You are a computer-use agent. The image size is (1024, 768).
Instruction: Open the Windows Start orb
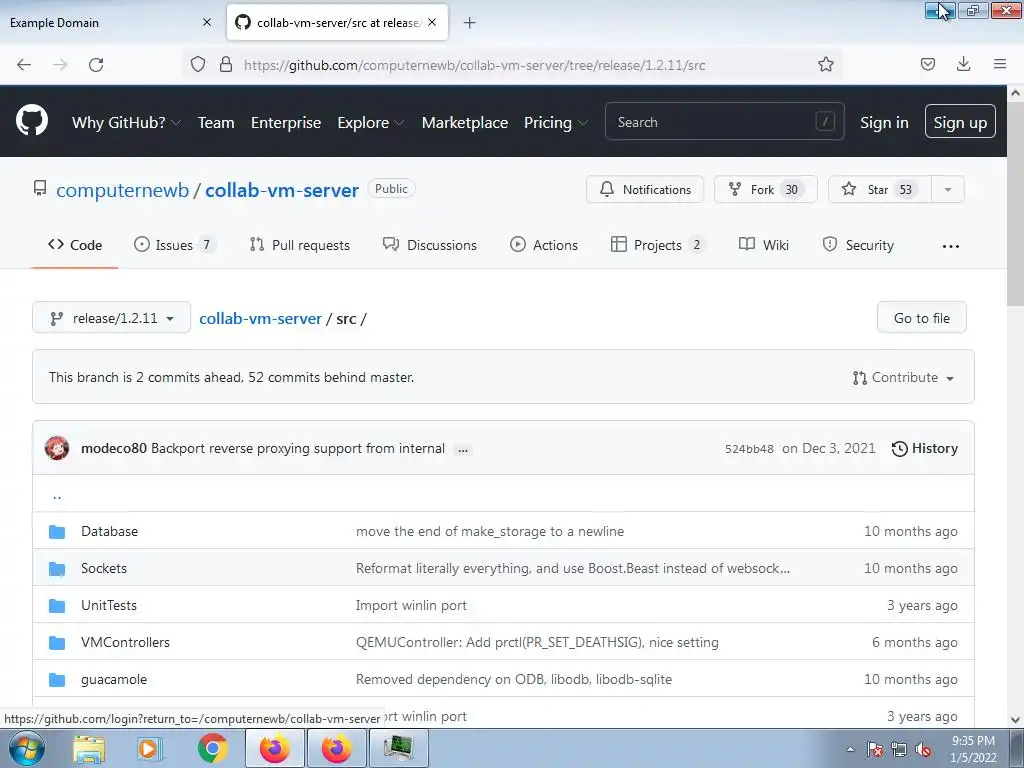[26, 748]
